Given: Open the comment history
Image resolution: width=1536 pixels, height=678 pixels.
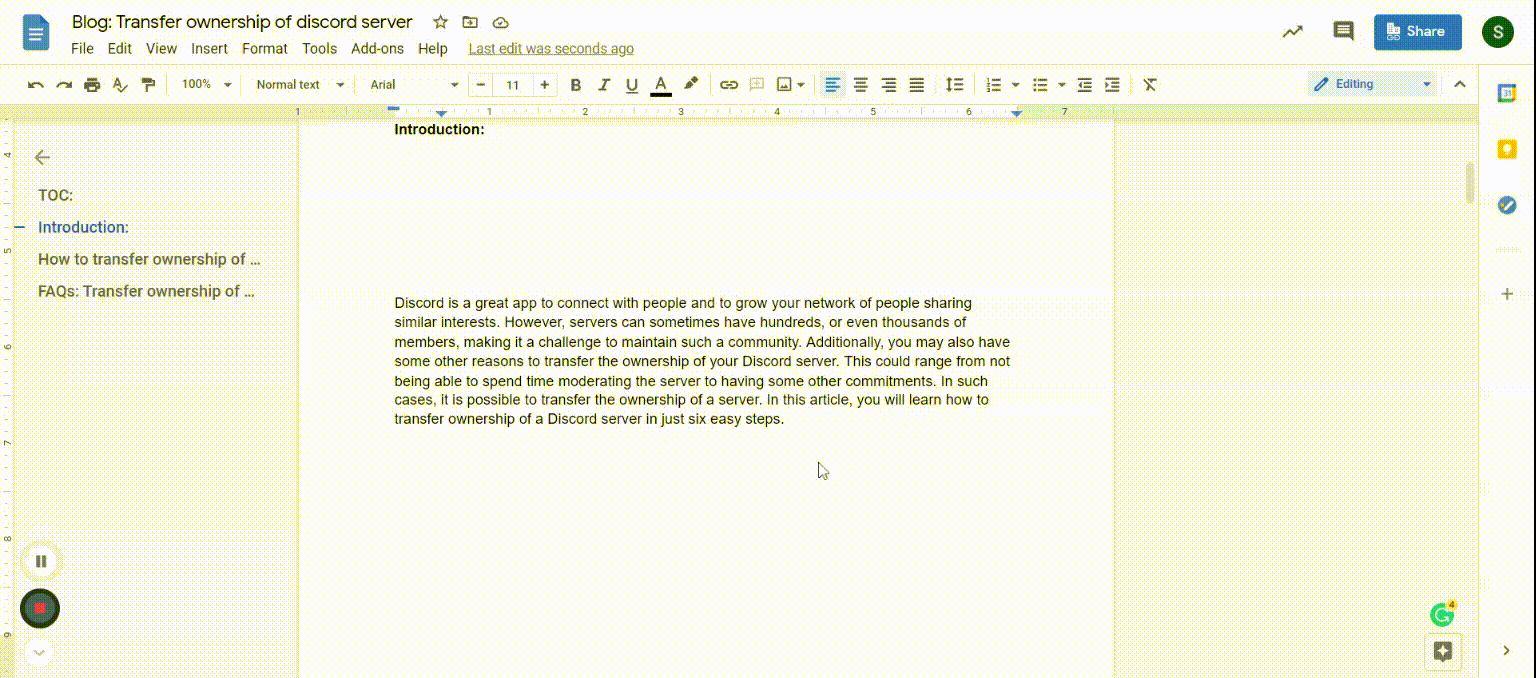Looking at the screenshot, I should coord(1343,32).
